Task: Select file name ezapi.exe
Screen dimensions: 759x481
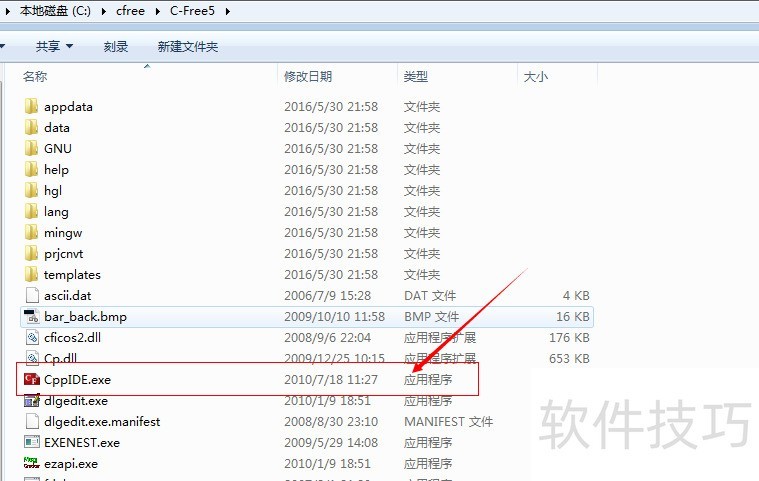Action: tap(71, 464)
